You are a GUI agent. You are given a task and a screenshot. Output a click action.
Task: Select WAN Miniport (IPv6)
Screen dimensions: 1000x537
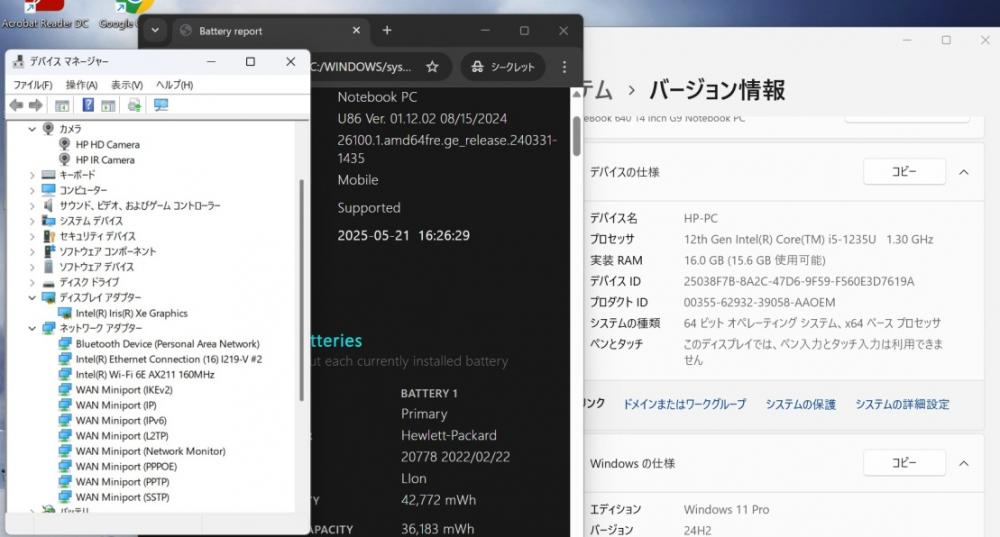121,420
